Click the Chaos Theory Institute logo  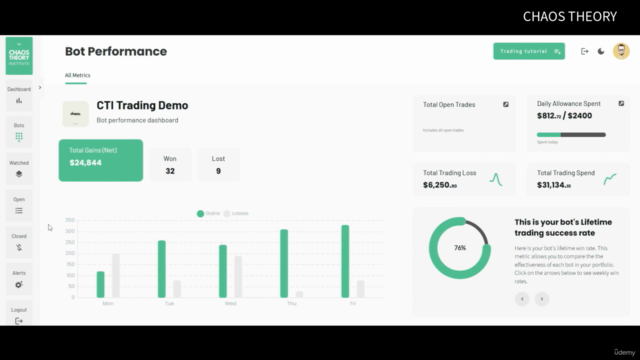click(x=19, y=56)
